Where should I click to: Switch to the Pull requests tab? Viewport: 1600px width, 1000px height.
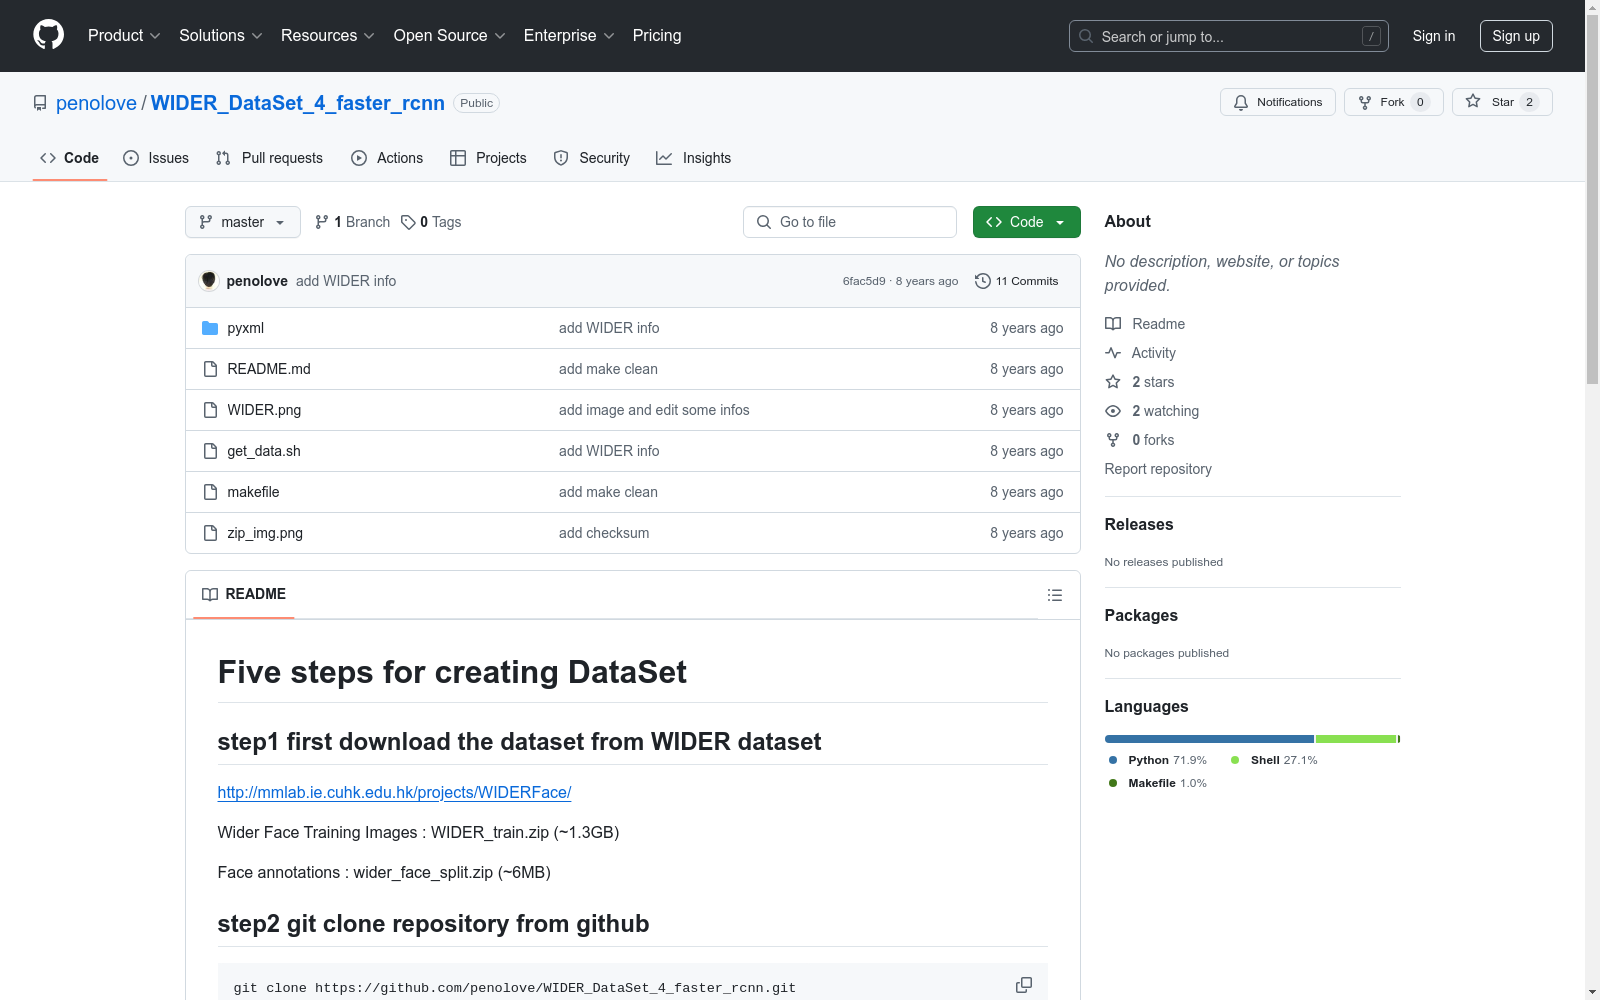pyautogui.click(x=269, y=158)
